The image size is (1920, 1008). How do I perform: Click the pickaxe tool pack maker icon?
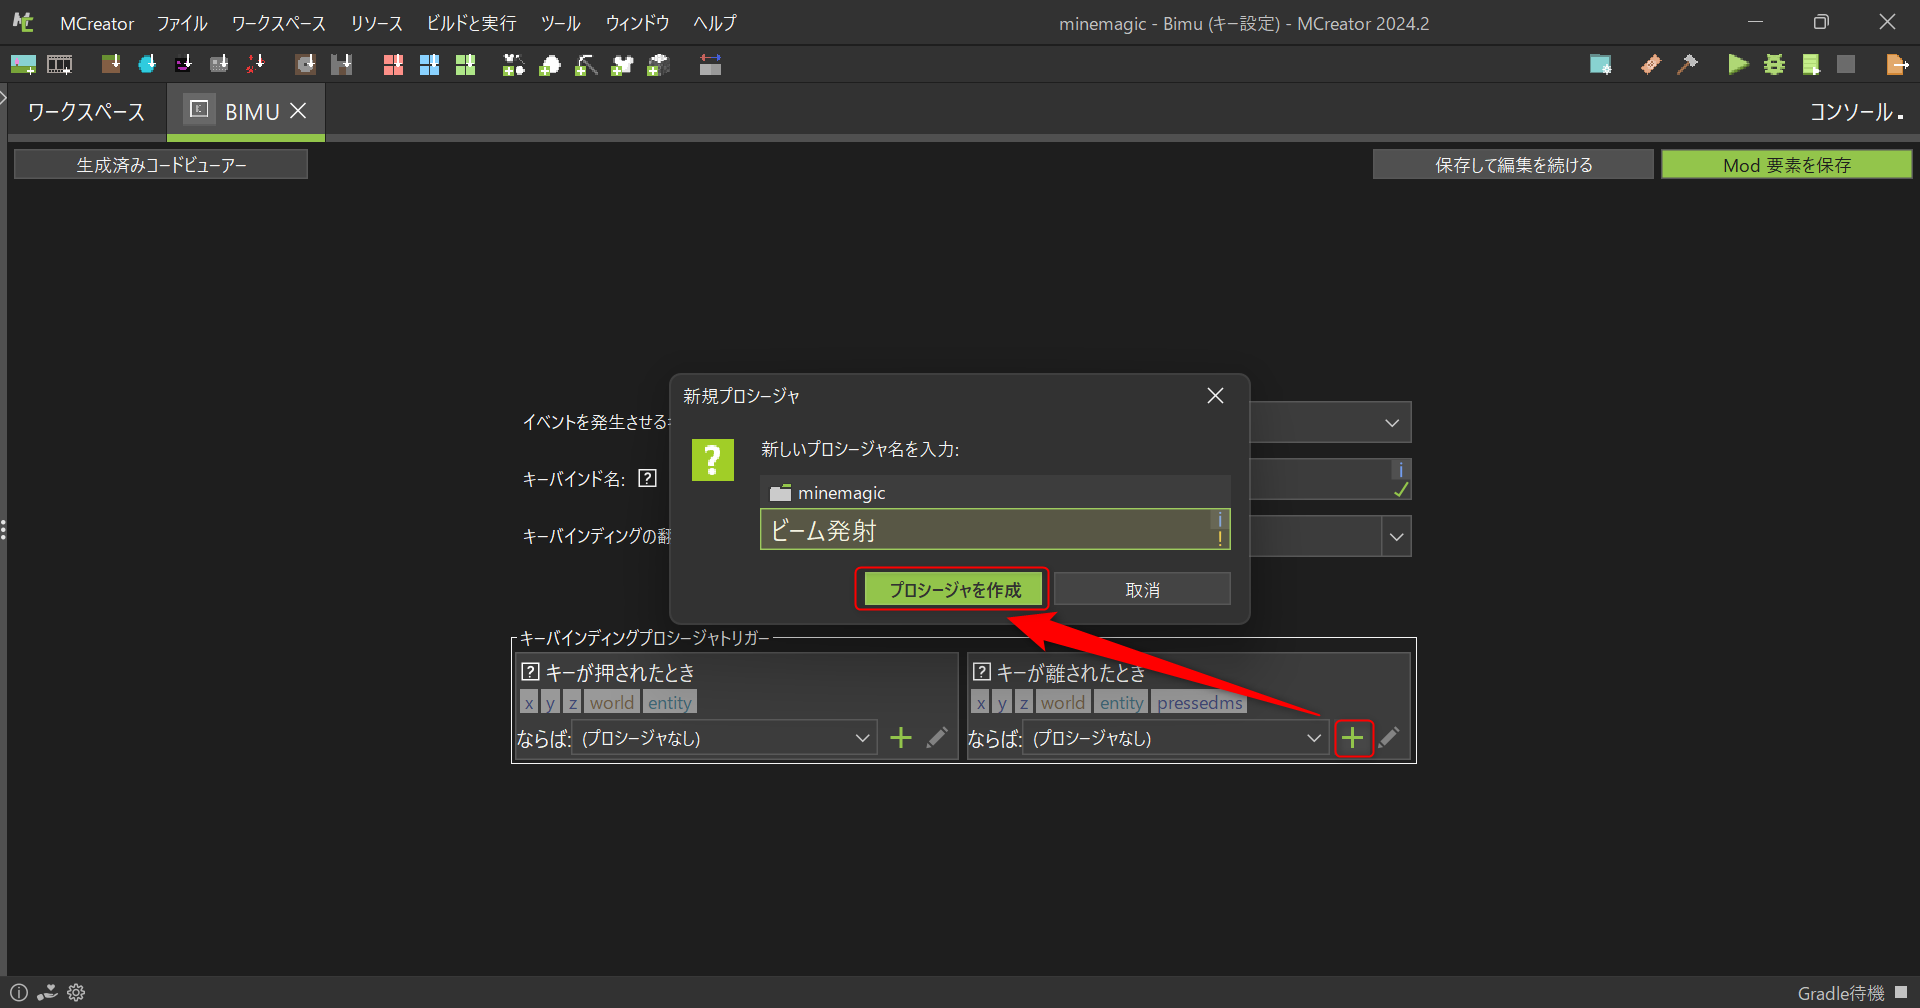586,65
